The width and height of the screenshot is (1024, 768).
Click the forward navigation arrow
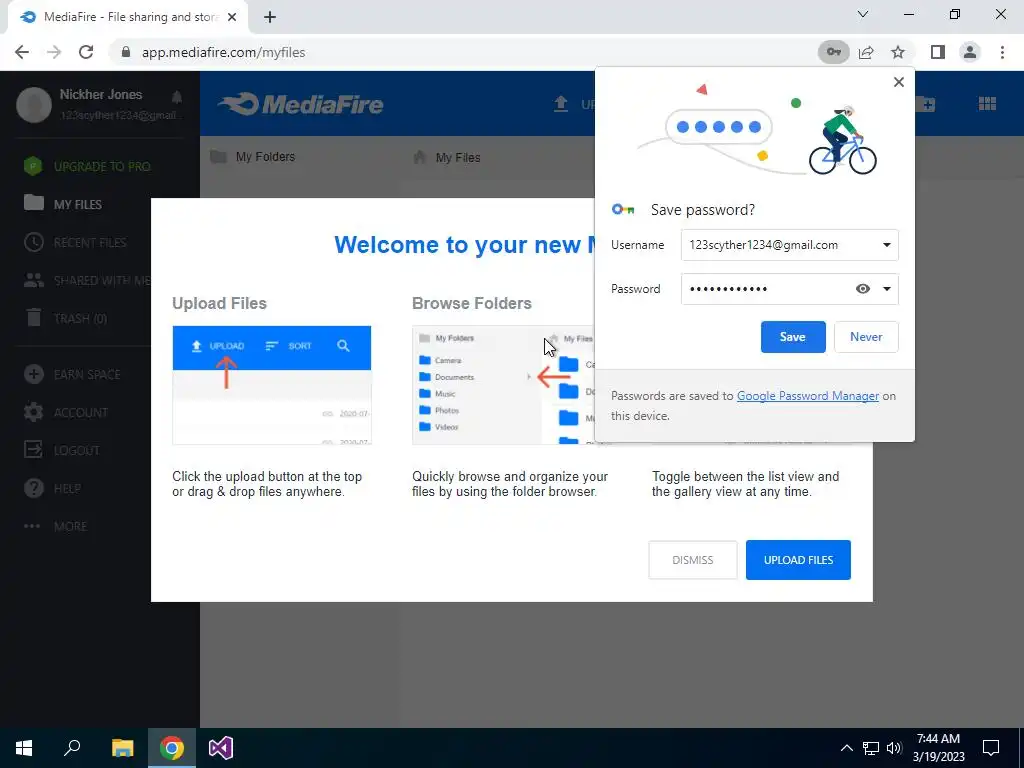54,52
